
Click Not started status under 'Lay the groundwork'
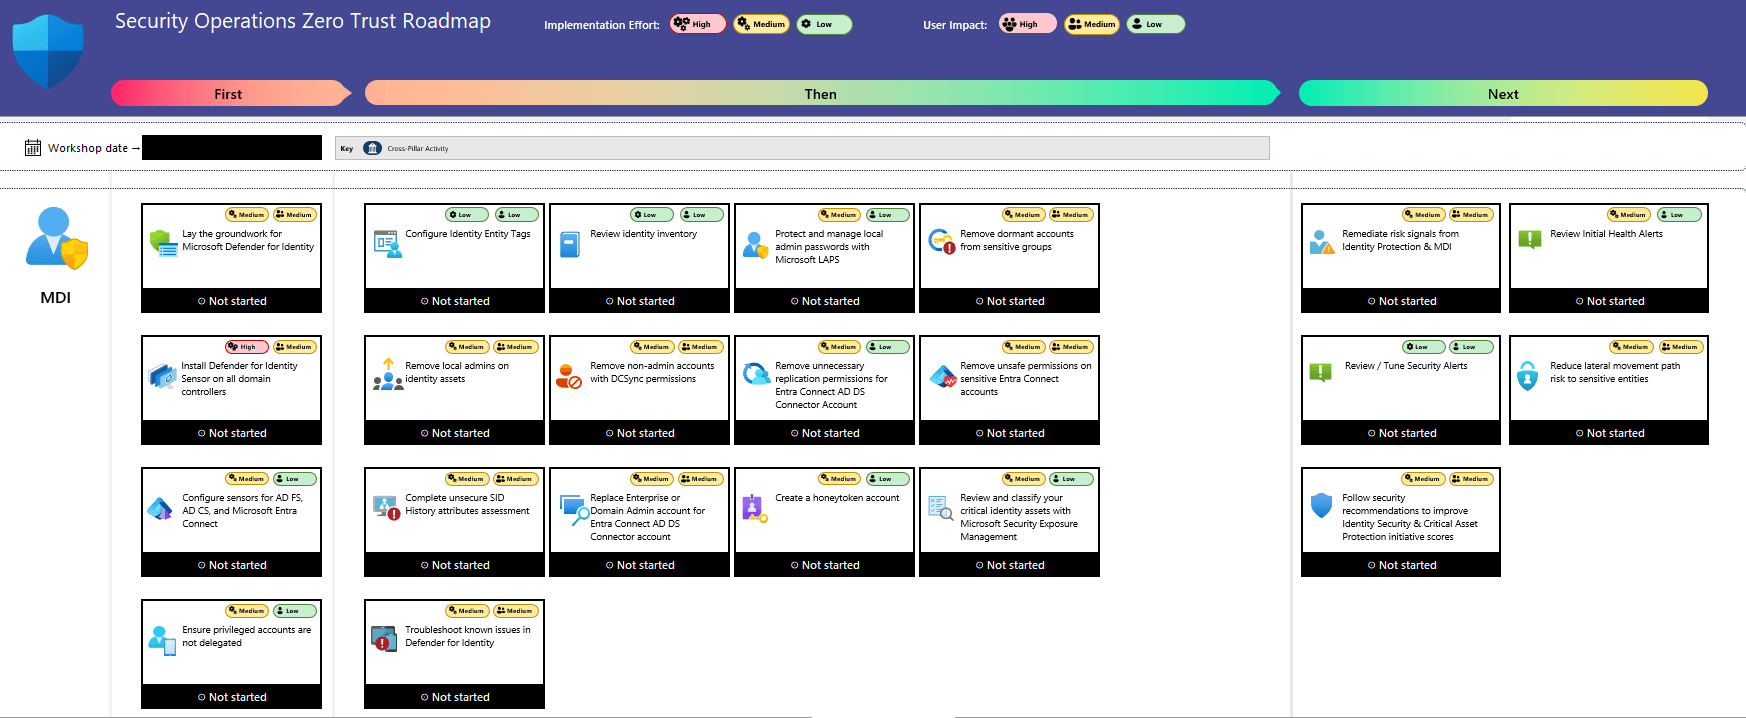click(x=231, y=301)
